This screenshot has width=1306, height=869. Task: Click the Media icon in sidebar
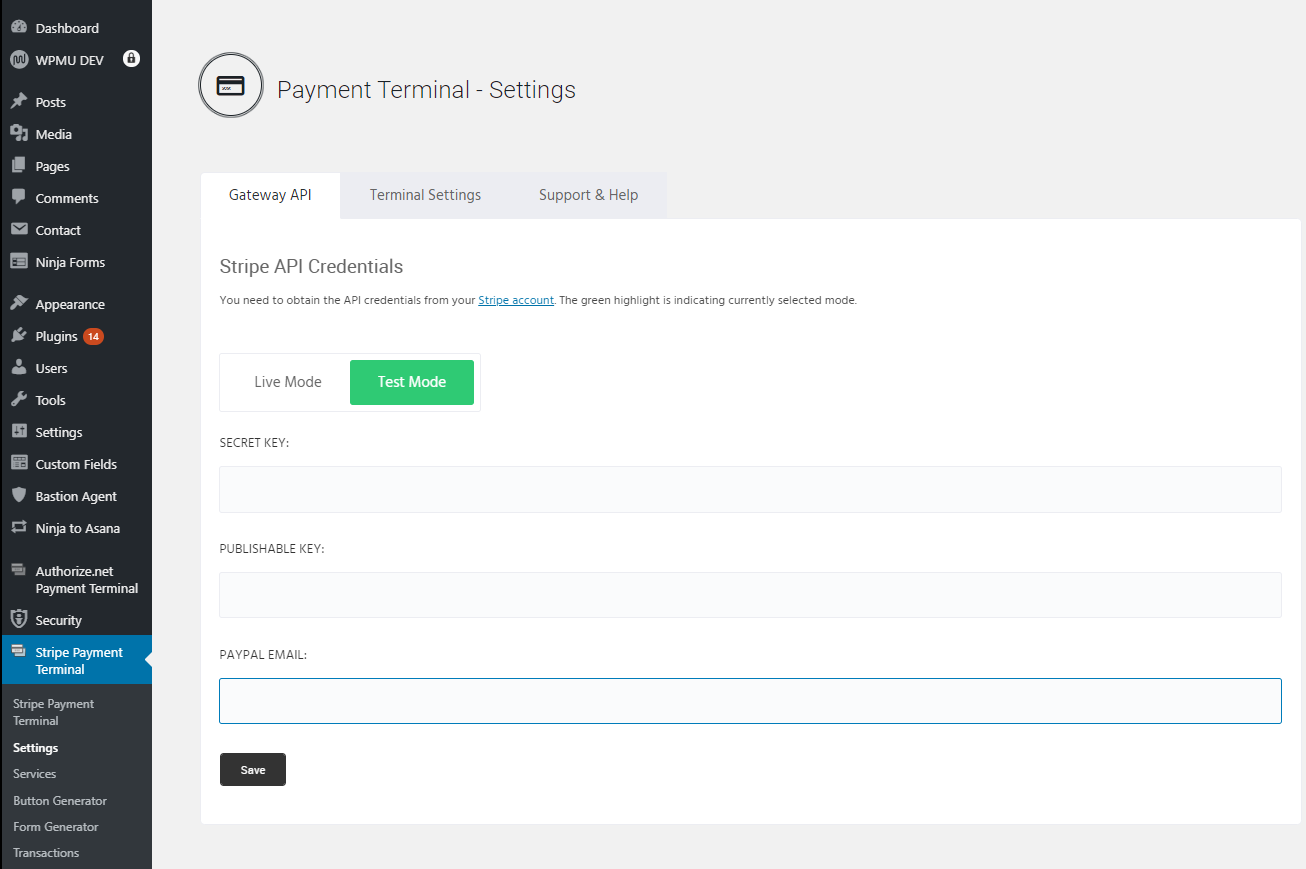(18, 134)
